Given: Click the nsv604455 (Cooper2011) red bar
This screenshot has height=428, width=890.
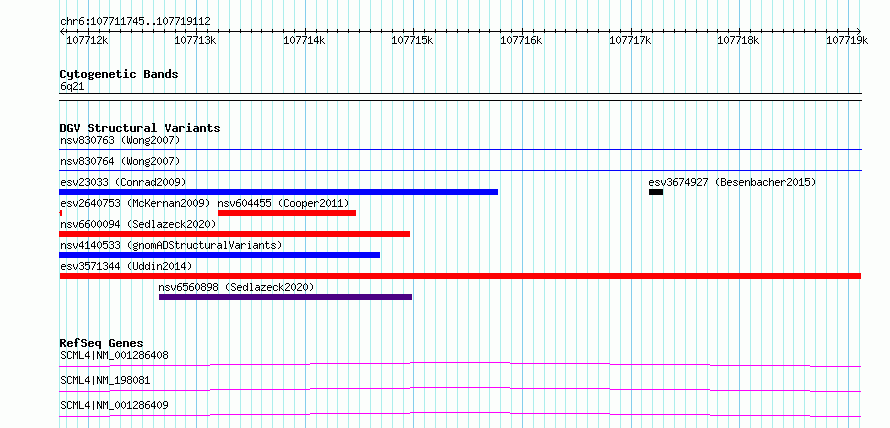Looking at the screenshot, I should (x=287, y=213).
